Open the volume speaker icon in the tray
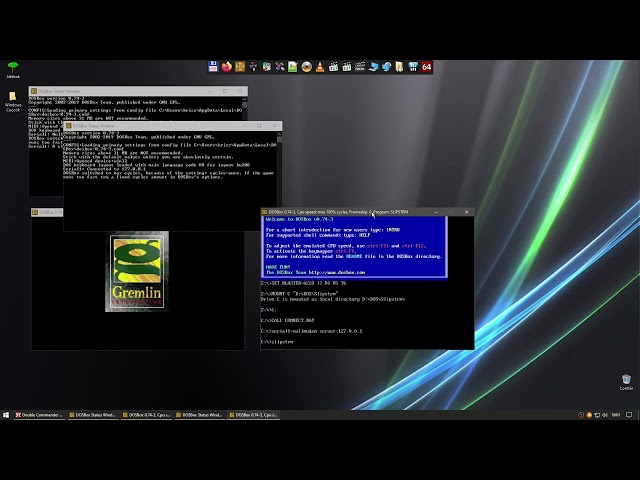This screenshot has height=480, width=640. coord(605,415)
